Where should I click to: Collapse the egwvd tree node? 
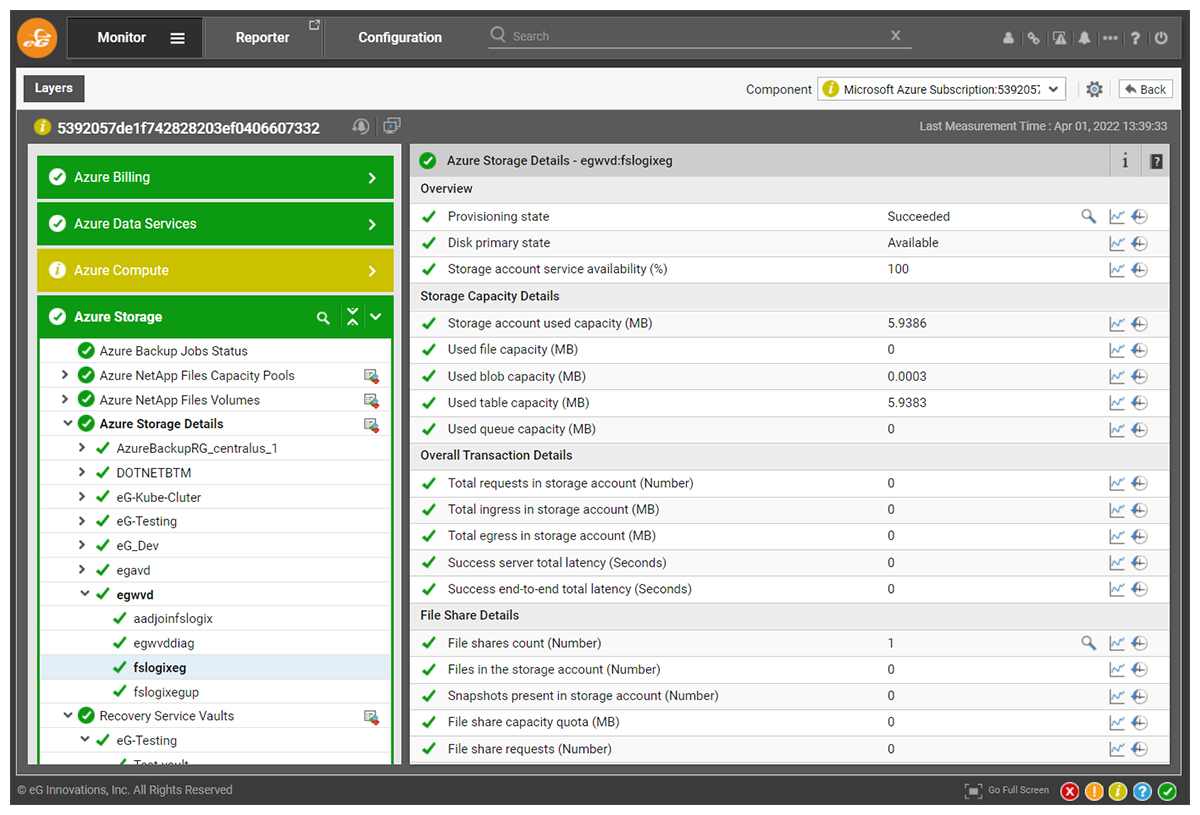(84, 594)
